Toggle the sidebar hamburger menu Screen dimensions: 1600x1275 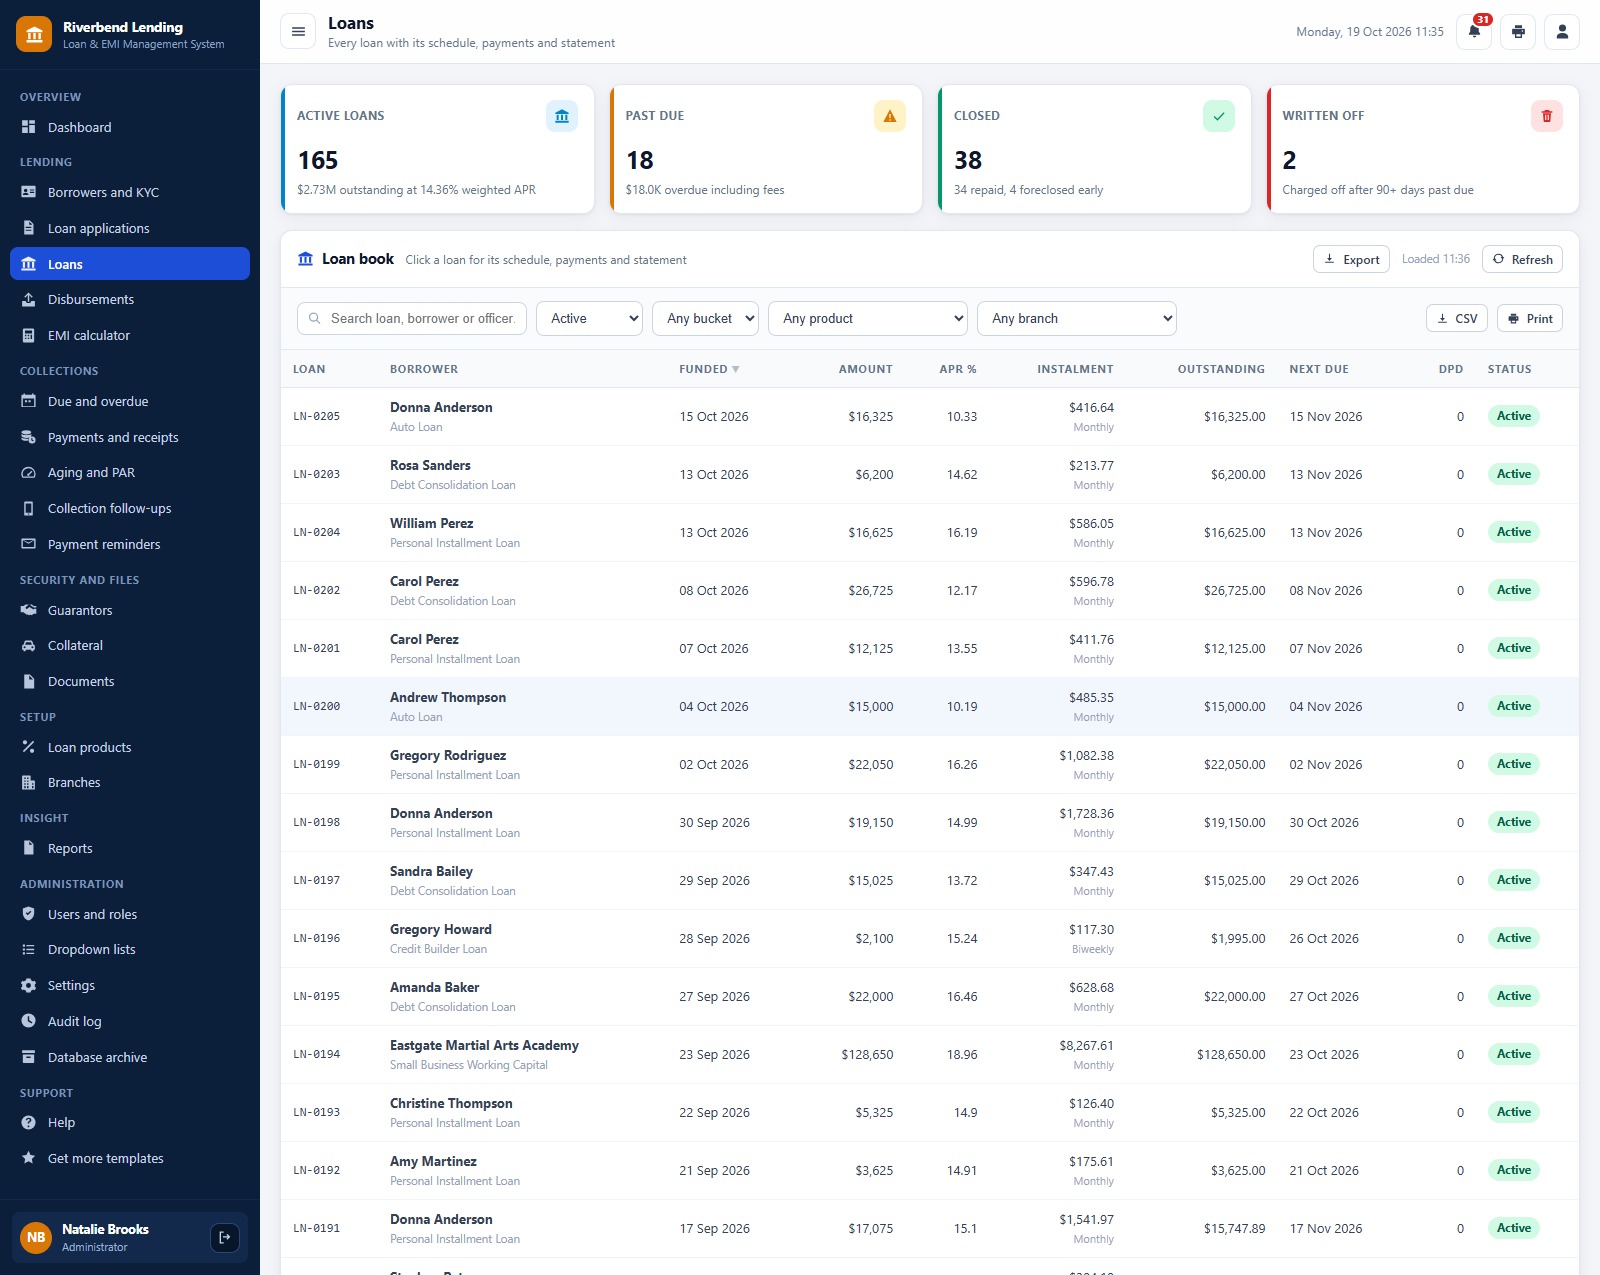[x=298, y=32]
